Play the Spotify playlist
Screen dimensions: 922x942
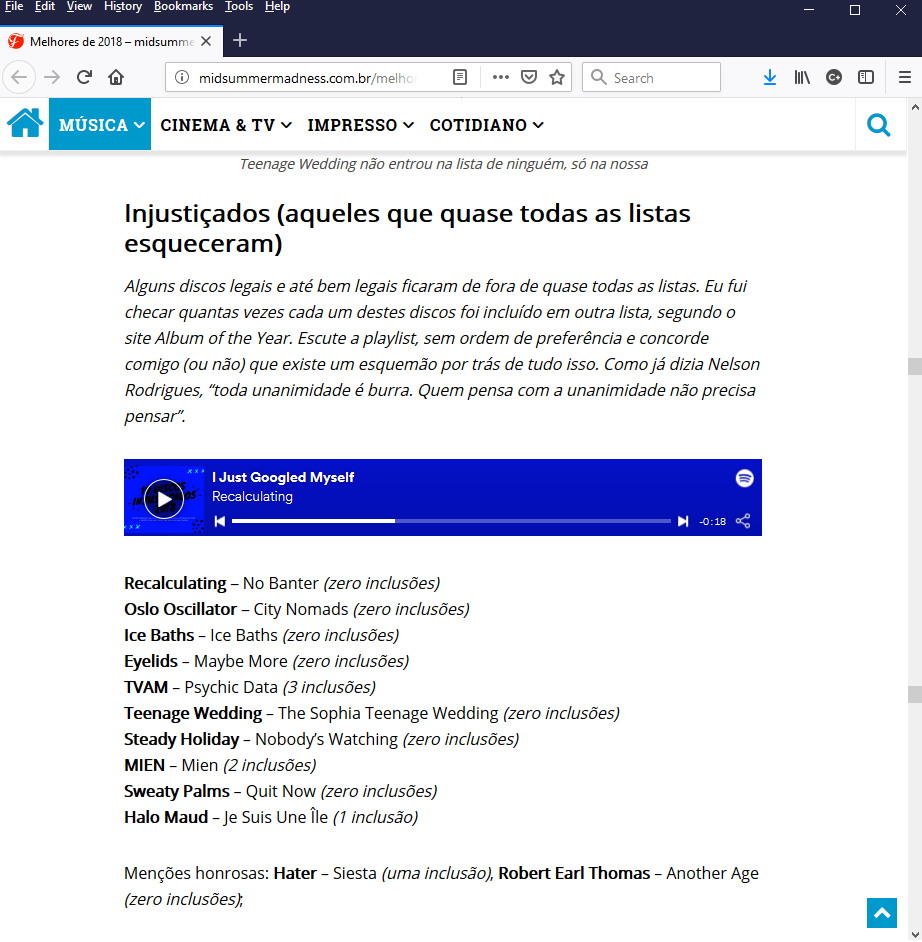[x=164, y=499]
